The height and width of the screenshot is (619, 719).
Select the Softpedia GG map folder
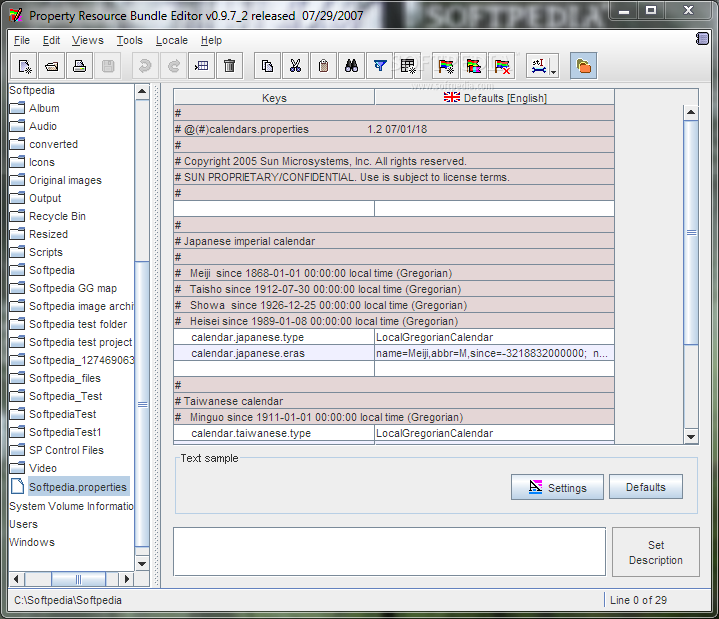pyautogui.click(x=73, y=288)
